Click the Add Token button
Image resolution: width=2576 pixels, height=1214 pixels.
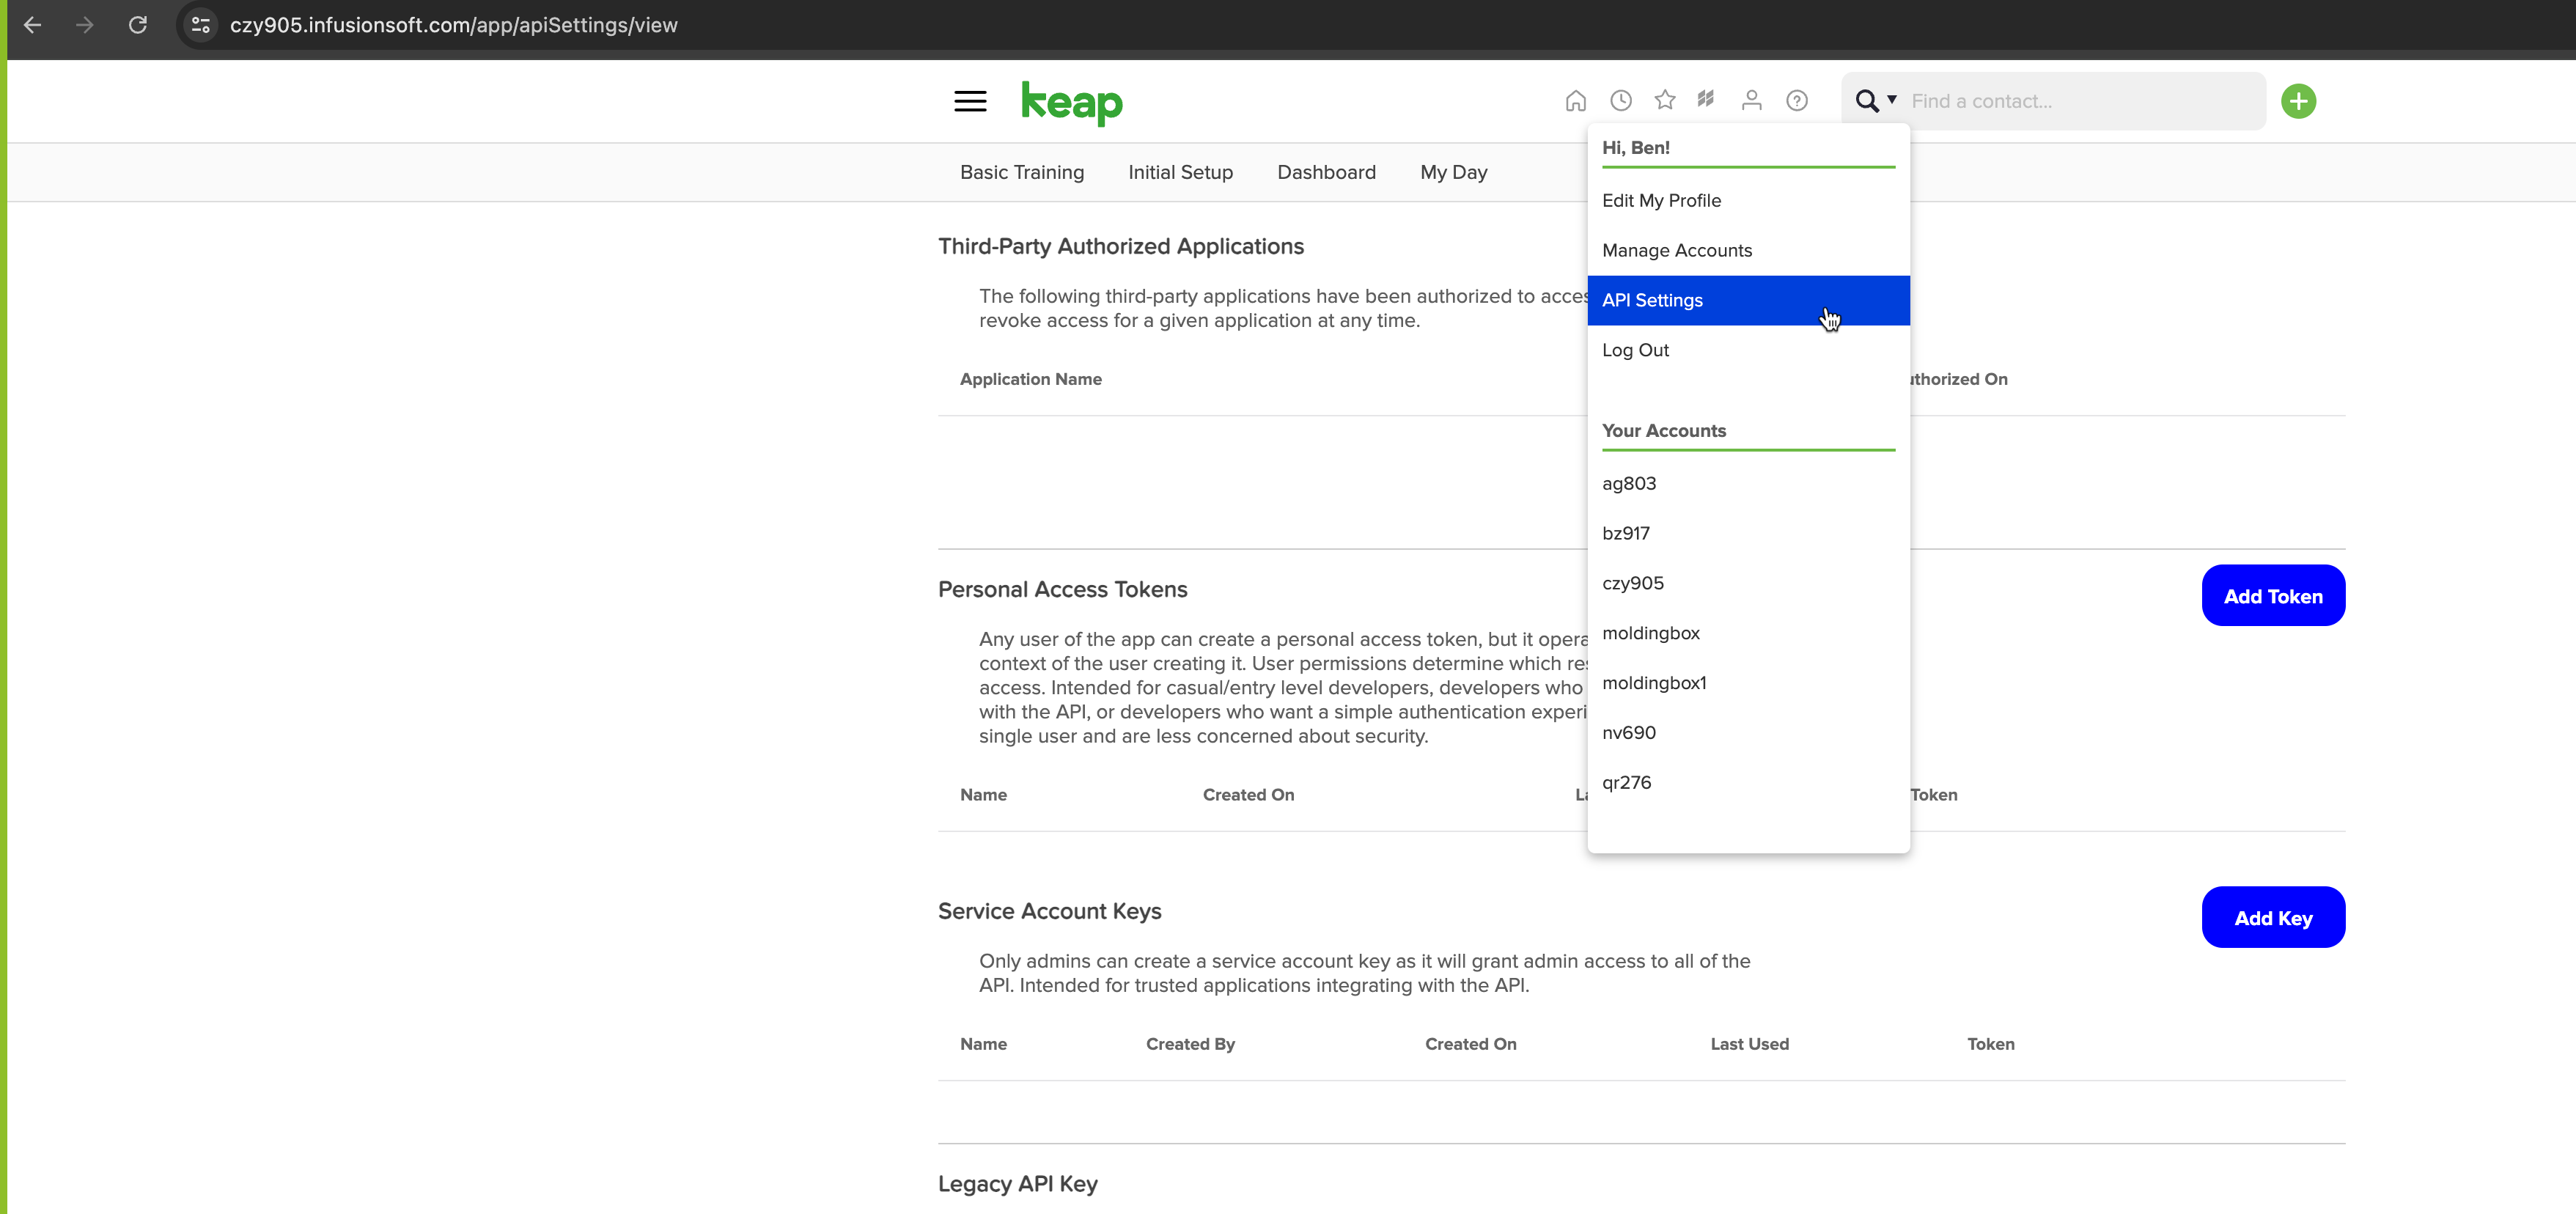tap(2272, 596)
